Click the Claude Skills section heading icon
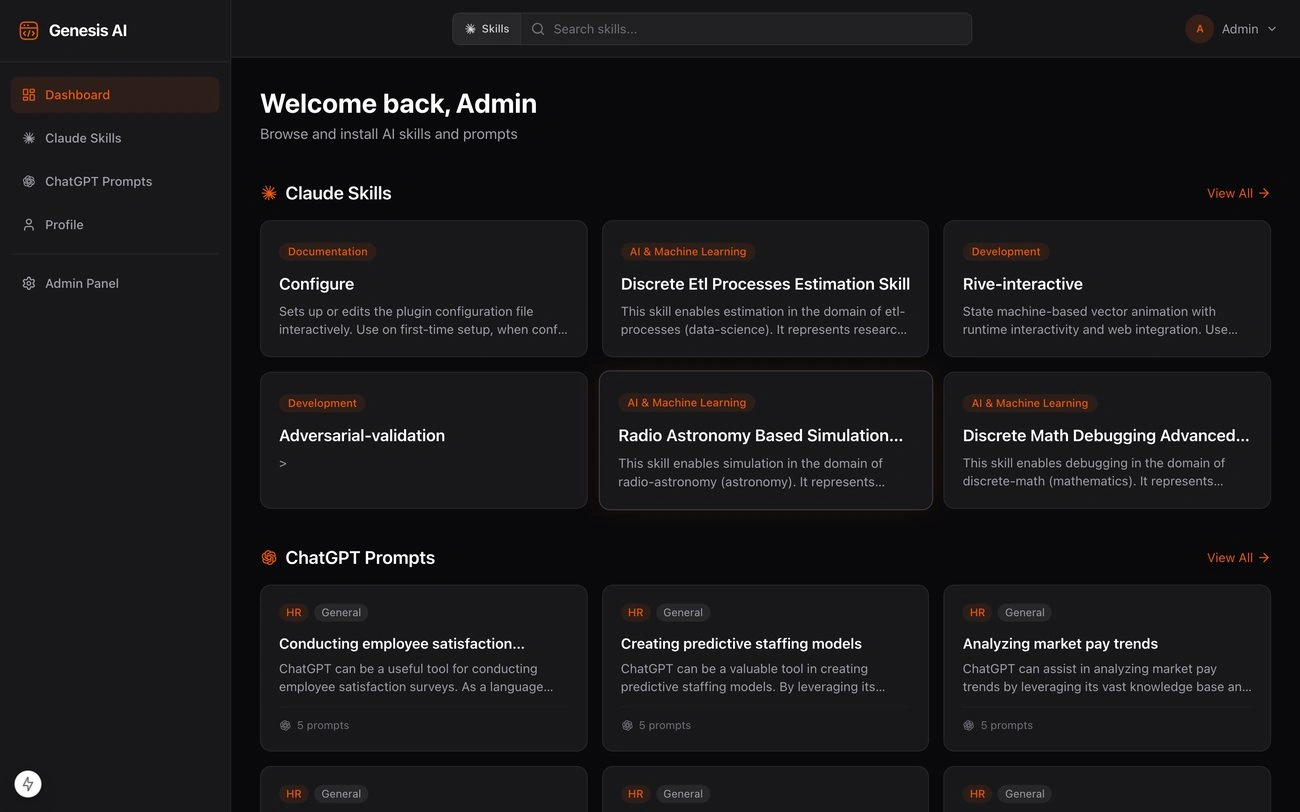This screenshot has width=1300, height=812. point(269,193)
